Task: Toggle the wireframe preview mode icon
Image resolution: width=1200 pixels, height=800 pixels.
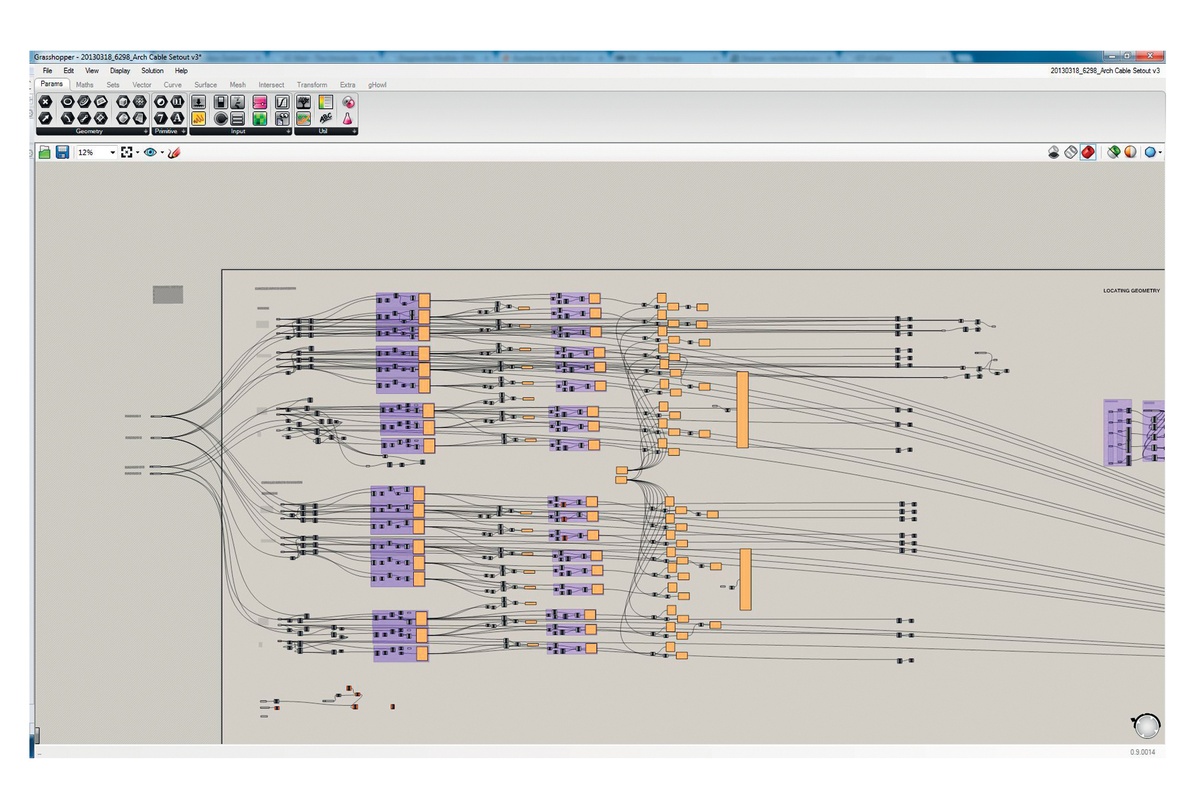Action: [x=1071, y=152]
